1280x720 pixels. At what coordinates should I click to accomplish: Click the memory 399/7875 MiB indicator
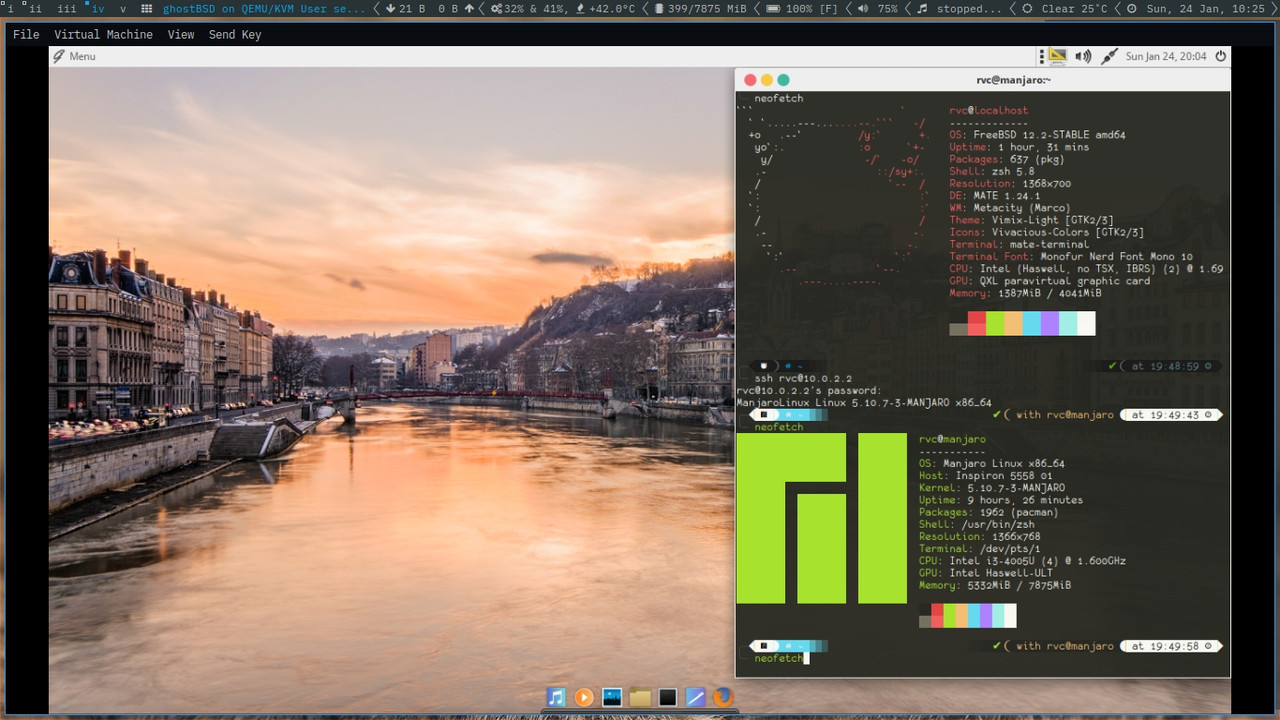700,8
